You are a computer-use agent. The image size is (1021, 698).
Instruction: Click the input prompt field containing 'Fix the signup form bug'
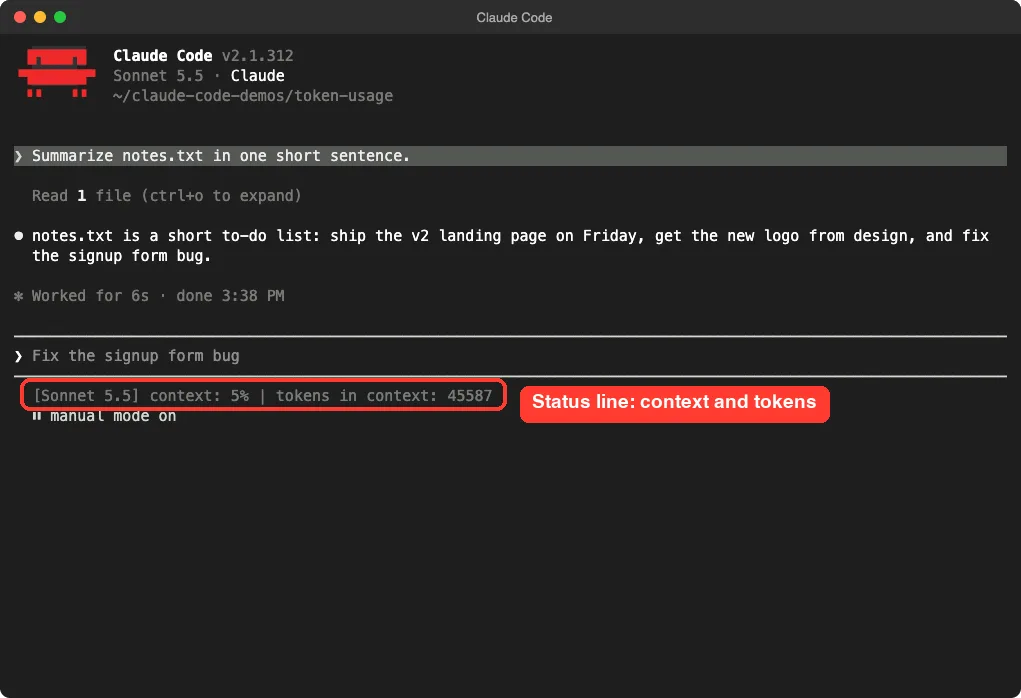pos(510,356)
